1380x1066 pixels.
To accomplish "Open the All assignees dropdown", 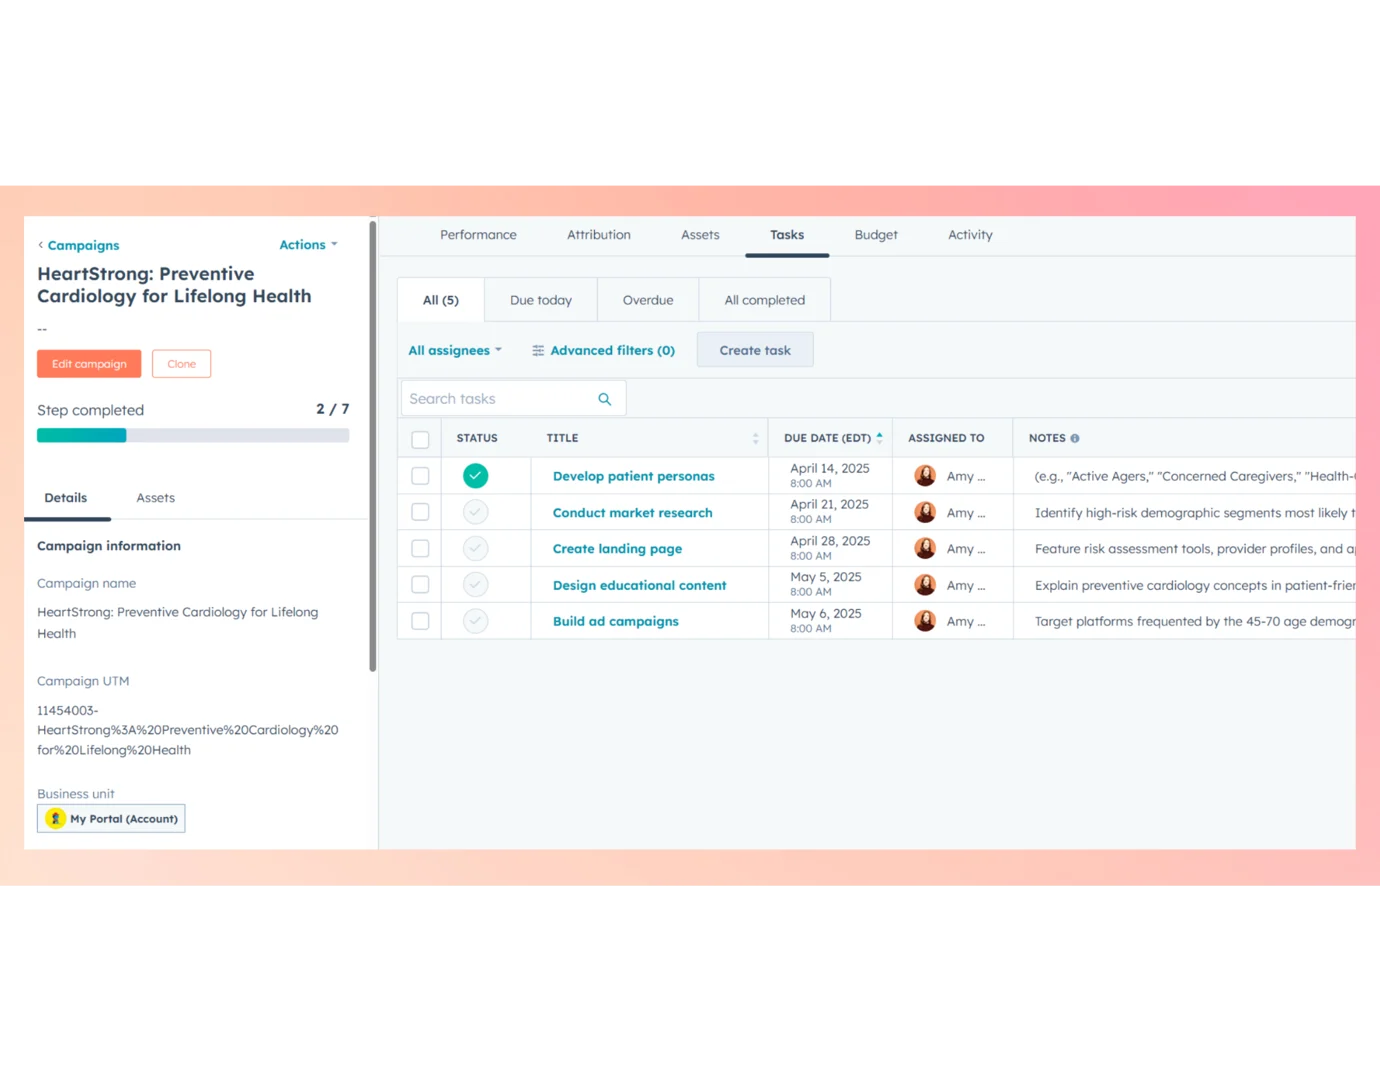I will point(454,350).
